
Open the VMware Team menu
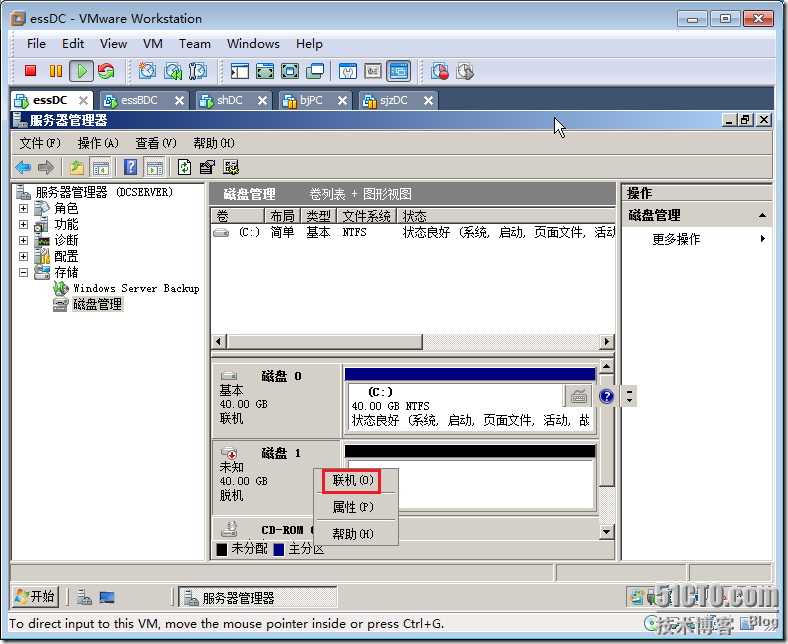[x=194, y=44]
